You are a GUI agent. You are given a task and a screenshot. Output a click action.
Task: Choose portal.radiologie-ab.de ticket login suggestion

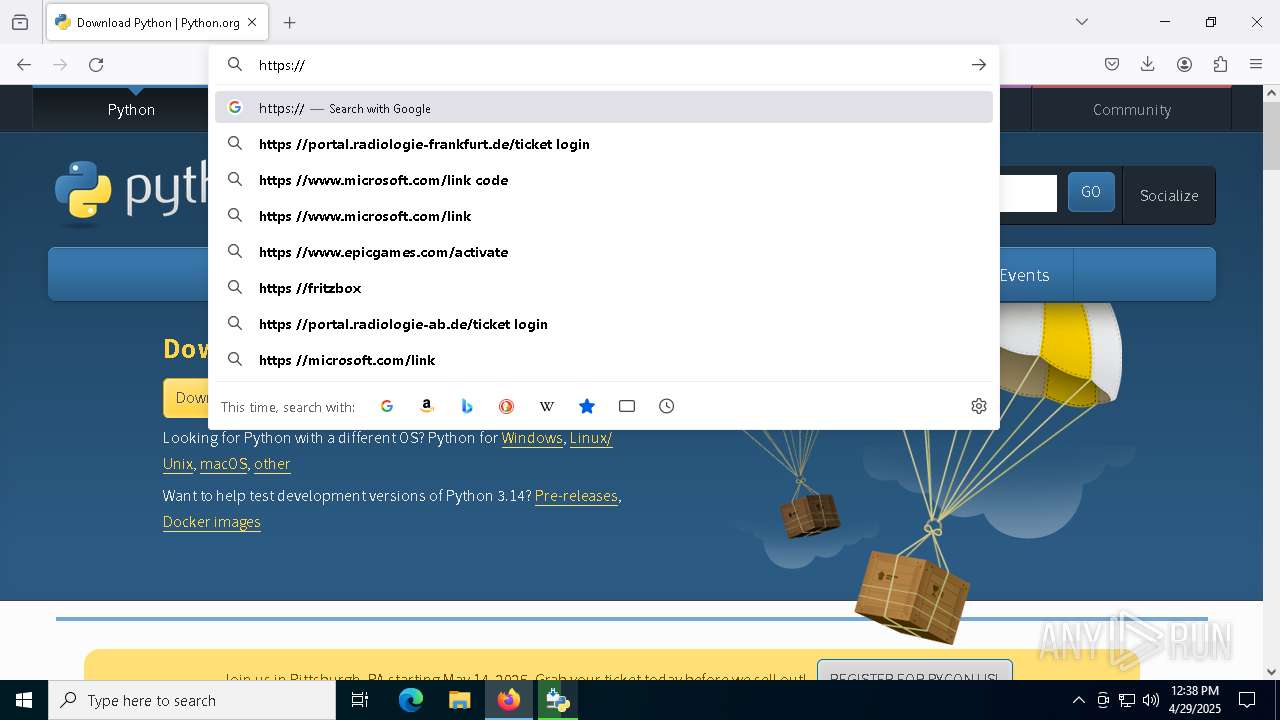604,324
